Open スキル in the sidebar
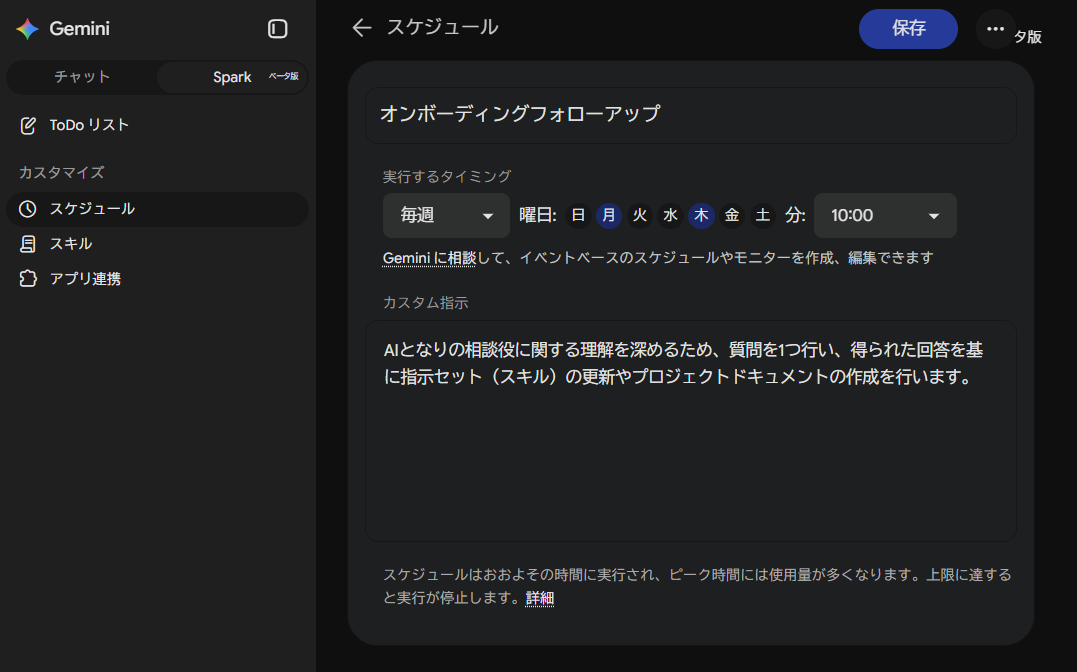The width and height of the screenshot is (1077, 672). [157, 244]
